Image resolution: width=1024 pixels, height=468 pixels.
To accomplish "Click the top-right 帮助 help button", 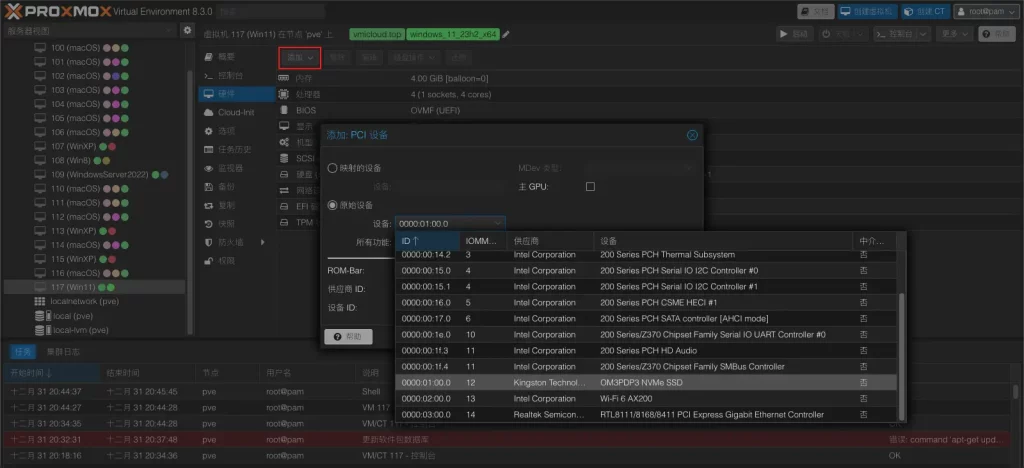I will coord(997,33).
